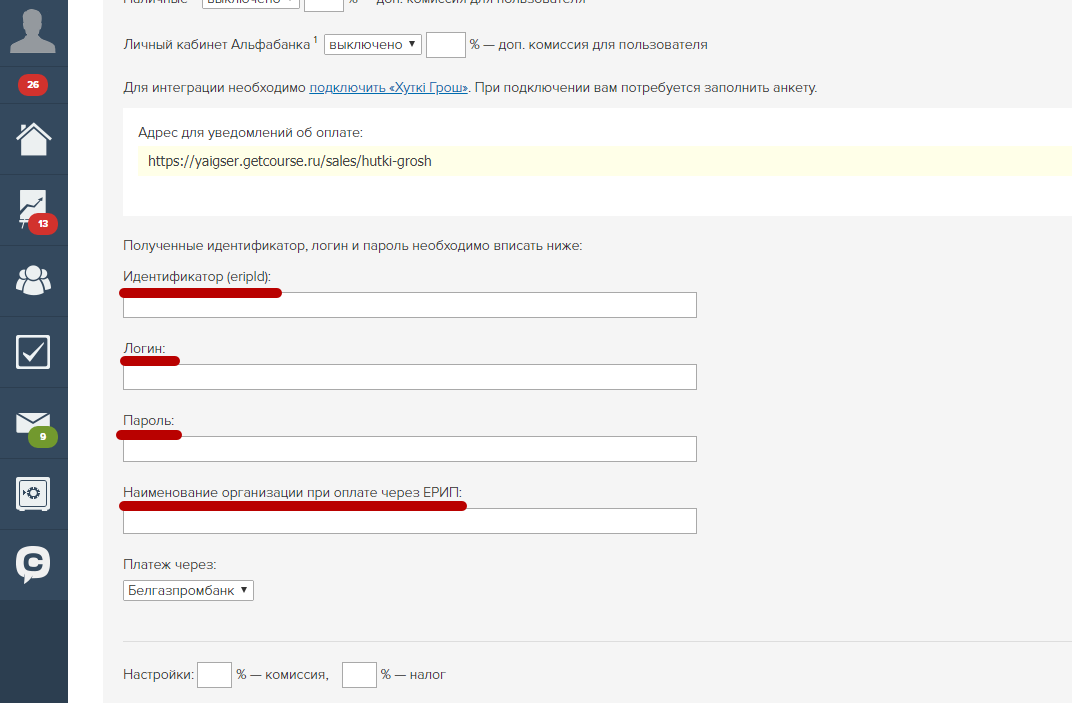Open the messages envelope icon in sidebar
The image size is (1072, 703).
(34, 423)
